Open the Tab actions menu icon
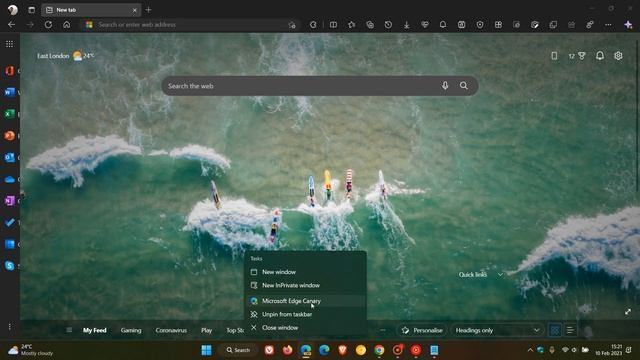640x360 pixels. pyautogui.click(x=31, y=10)
